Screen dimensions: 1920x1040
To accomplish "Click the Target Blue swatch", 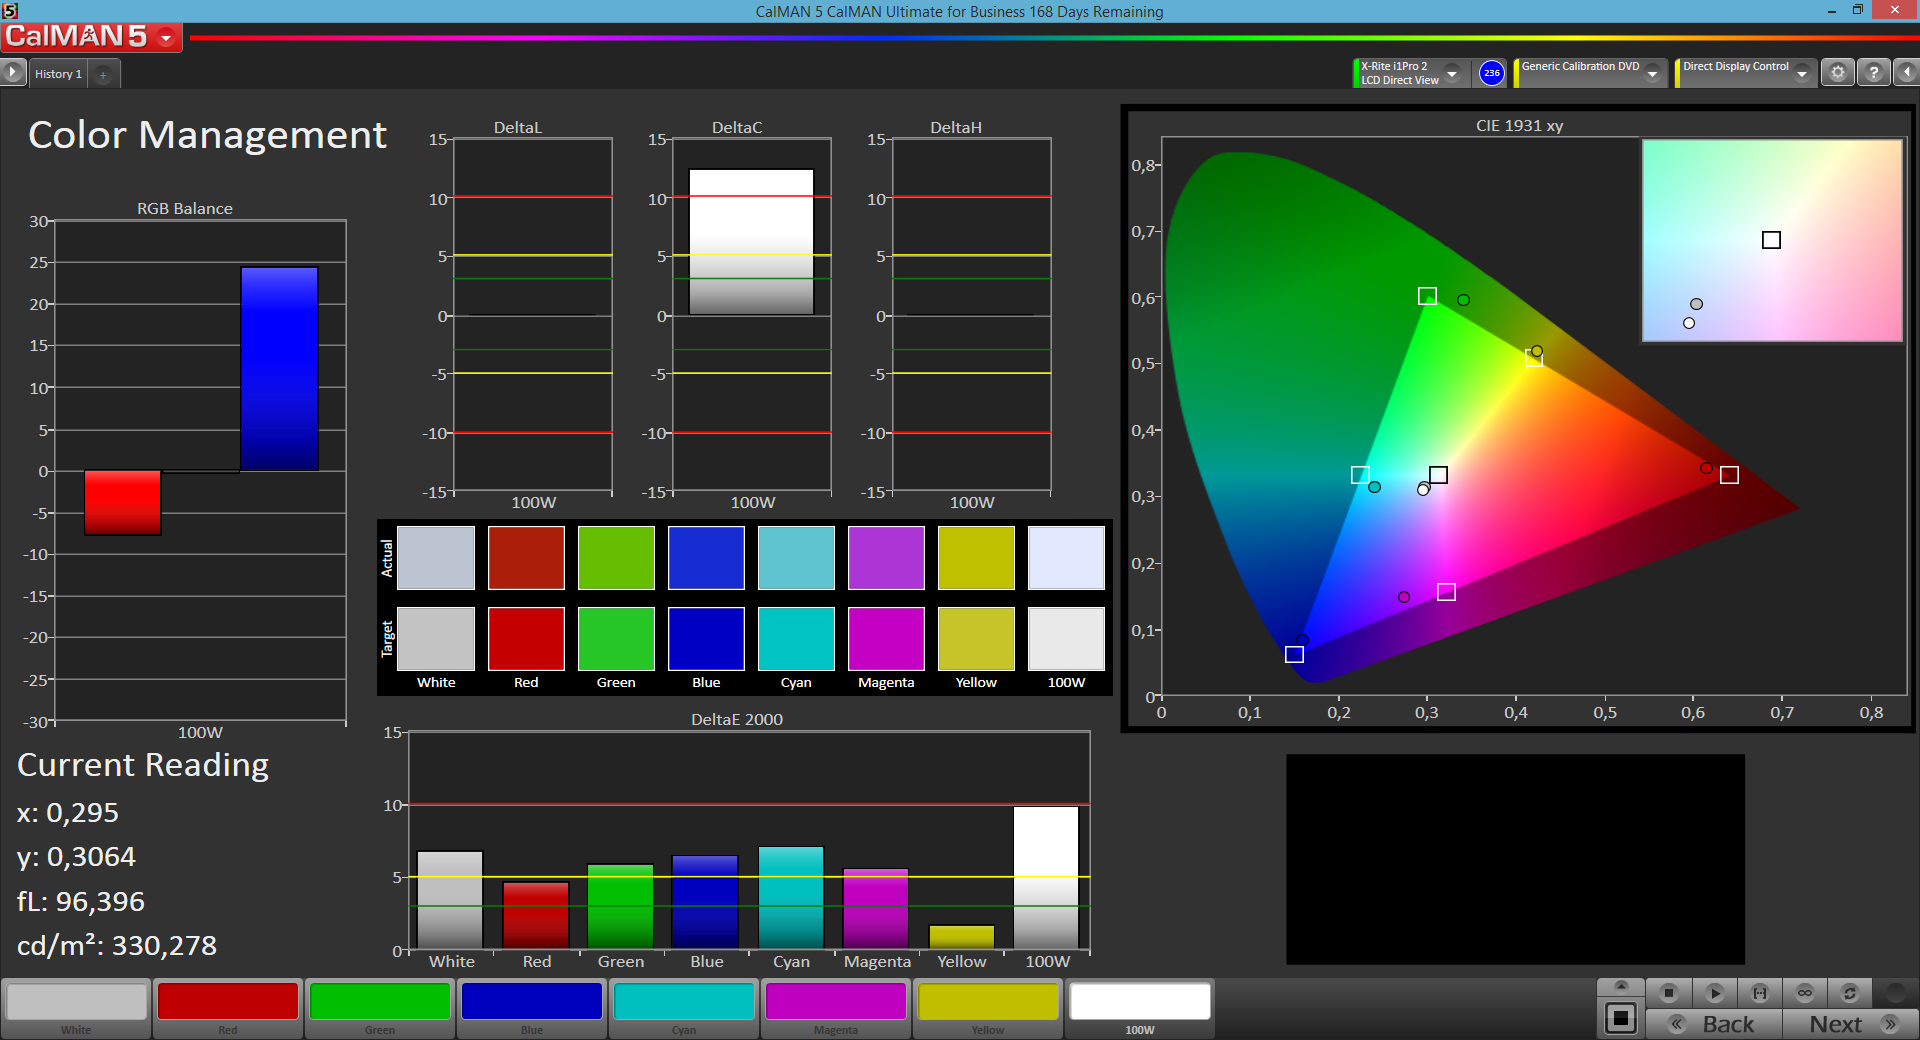I will (x=706, y=639).
